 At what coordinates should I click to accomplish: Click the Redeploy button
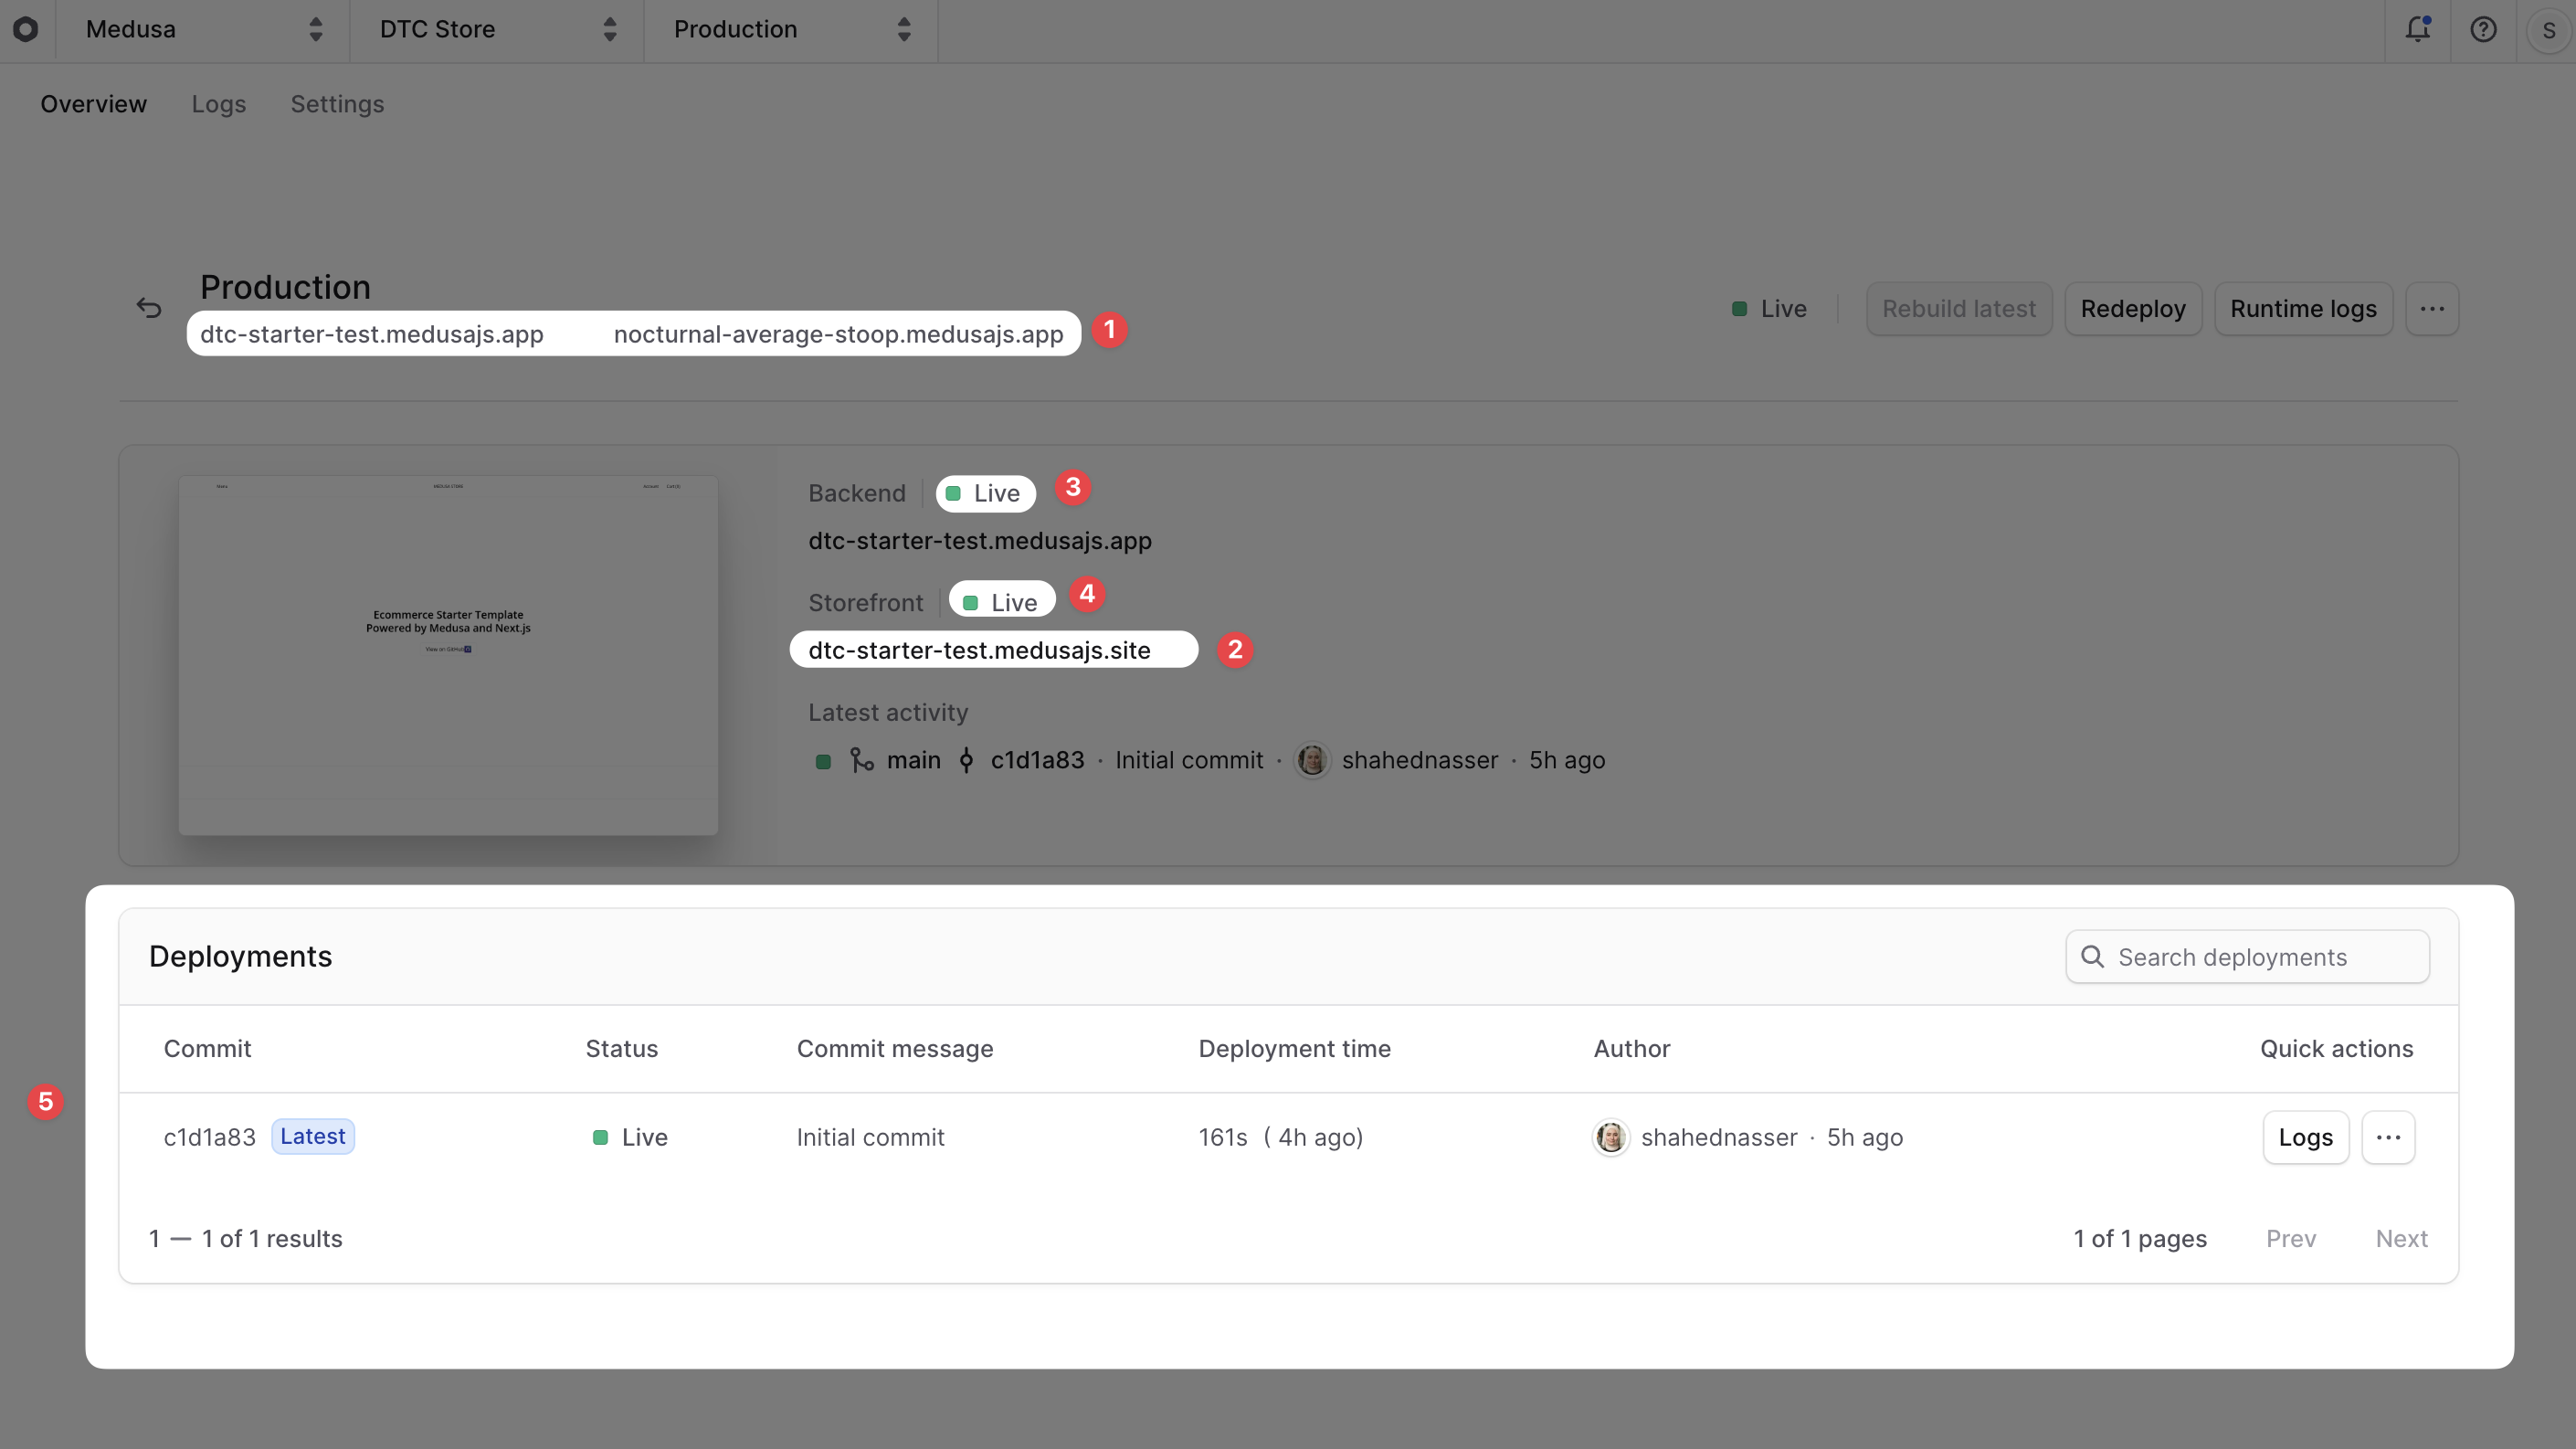click(x=2132, y=308)
